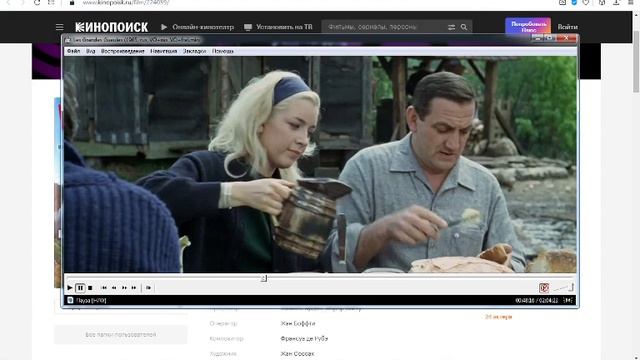Image resolution: width=640 pixels, height=360 pixels.
Task: Open the Файл menu in the player
Action: pos(73,51)
